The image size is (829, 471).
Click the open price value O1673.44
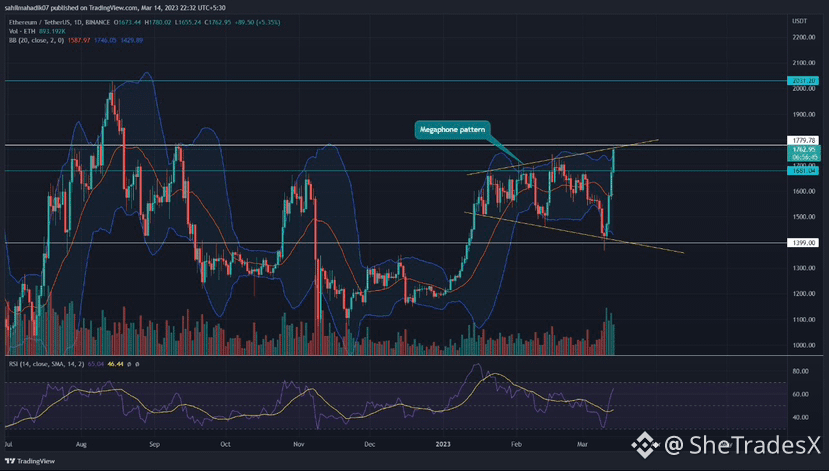pyautogui.click(x=127, y=22)
